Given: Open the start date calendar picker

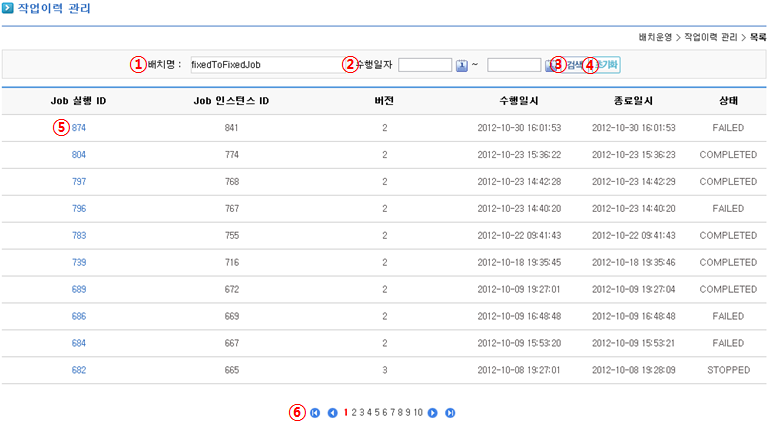Looking at the screenshot, I should click(462, 66).
